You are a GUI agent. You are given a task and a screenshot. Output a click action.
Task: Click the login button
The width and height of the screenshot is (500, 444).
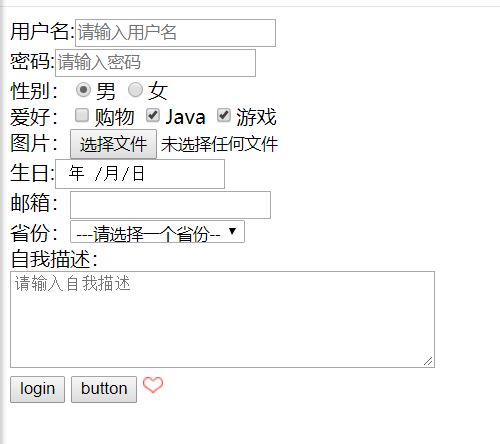(x=37, y=389)
